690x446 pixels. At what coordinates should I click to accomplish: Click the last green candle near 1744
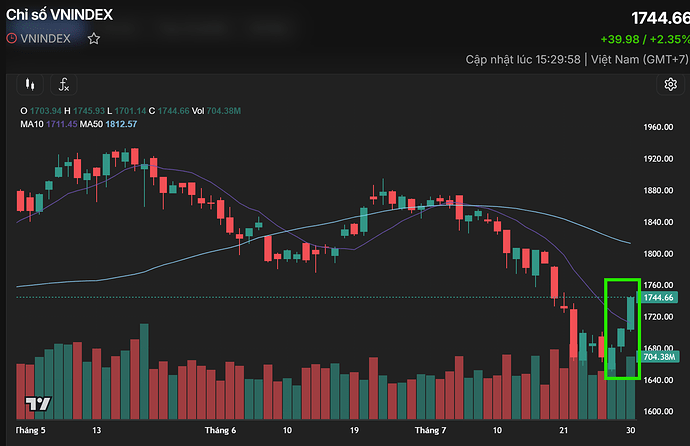pyautogui.click(x=631, y=314)
